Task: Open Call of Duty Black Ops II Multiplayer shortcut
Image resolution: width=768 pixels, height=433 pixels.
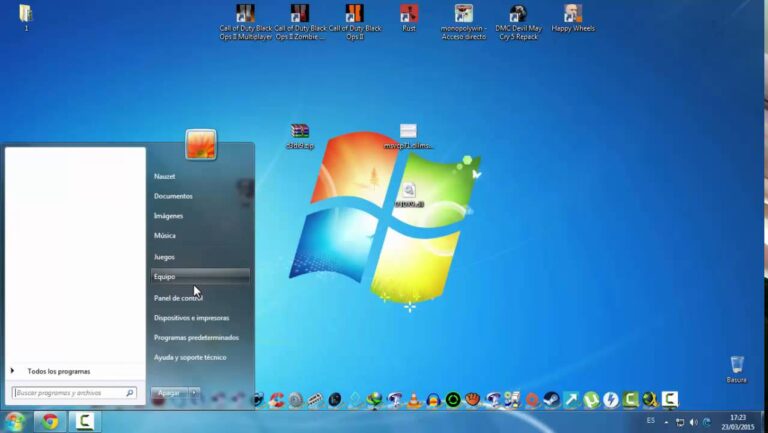Action: [x=245, y=22]
